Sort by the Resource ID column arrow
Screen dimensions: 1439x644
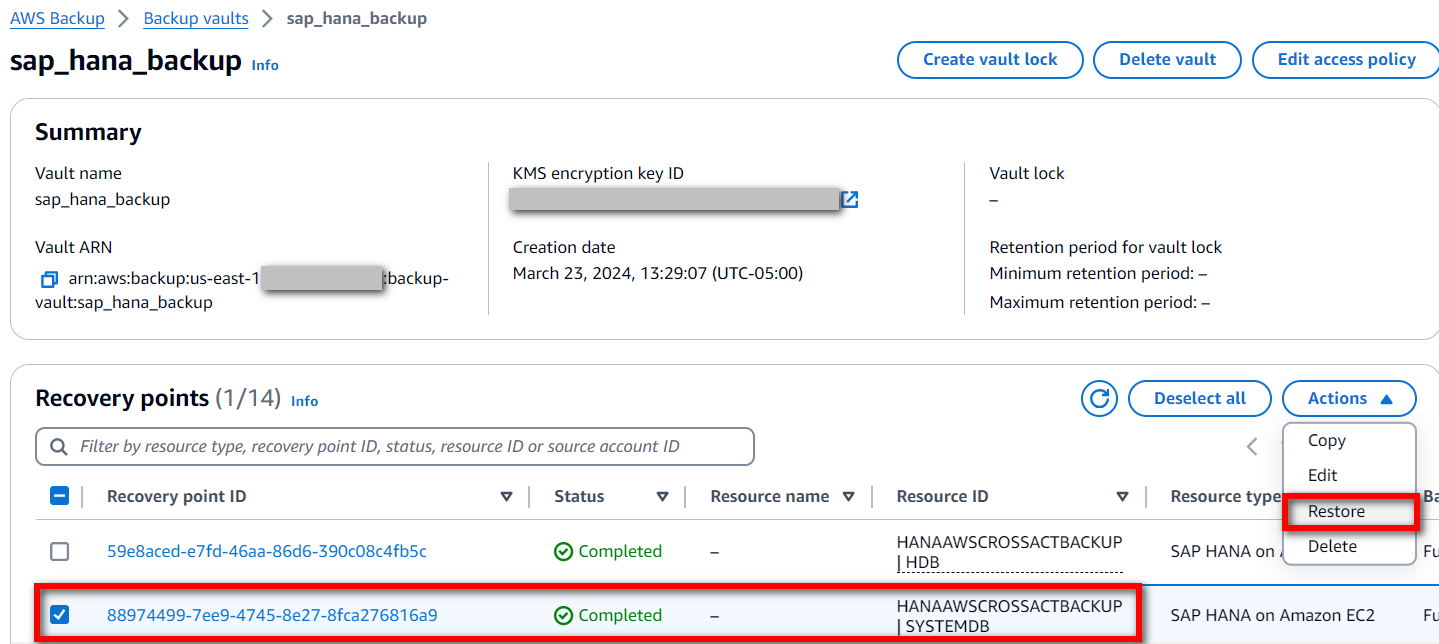pos(1122,497)
